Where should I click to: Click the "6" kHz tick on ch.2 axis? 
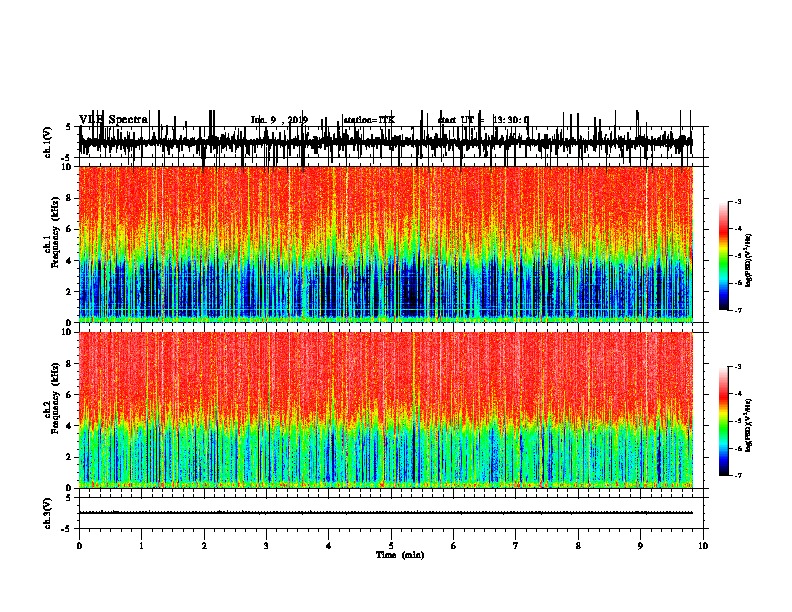[x=70, y=394]
